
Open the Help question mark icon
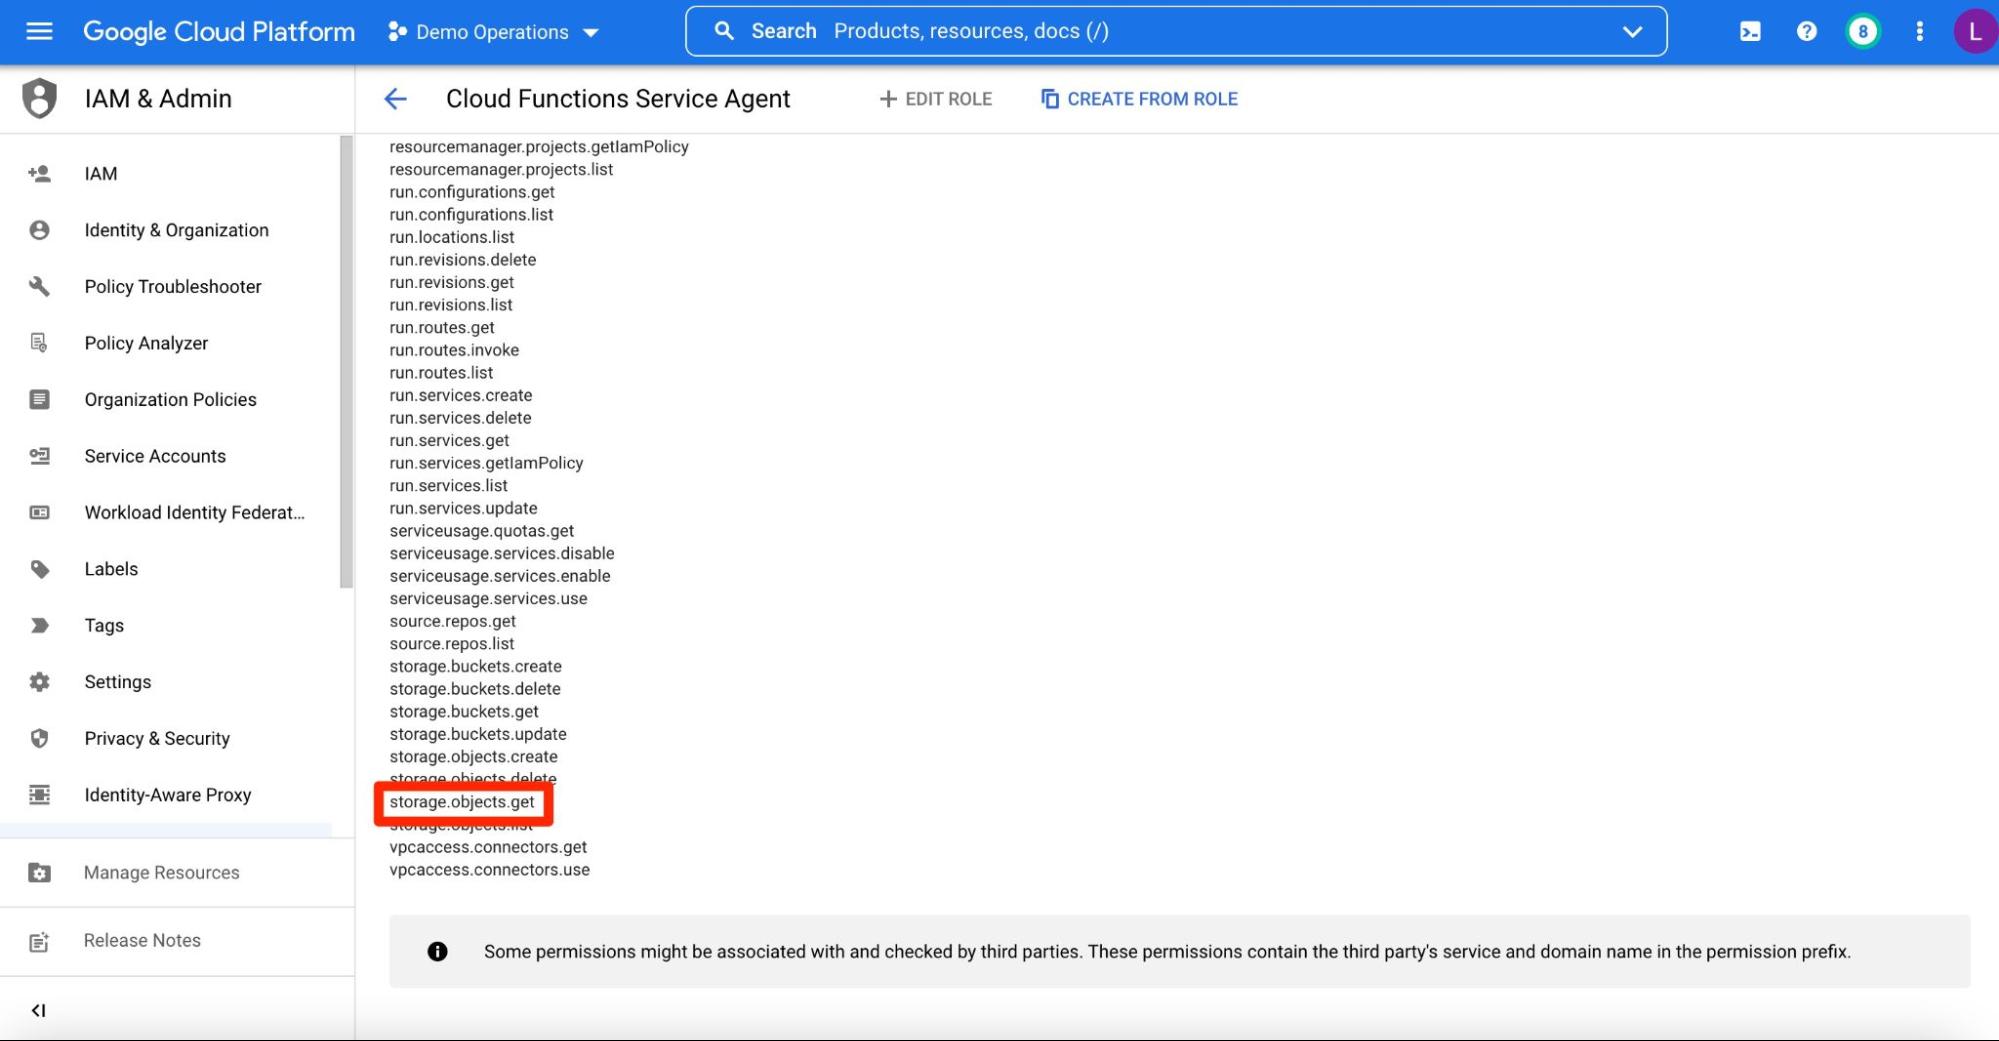coord(1806,32)
